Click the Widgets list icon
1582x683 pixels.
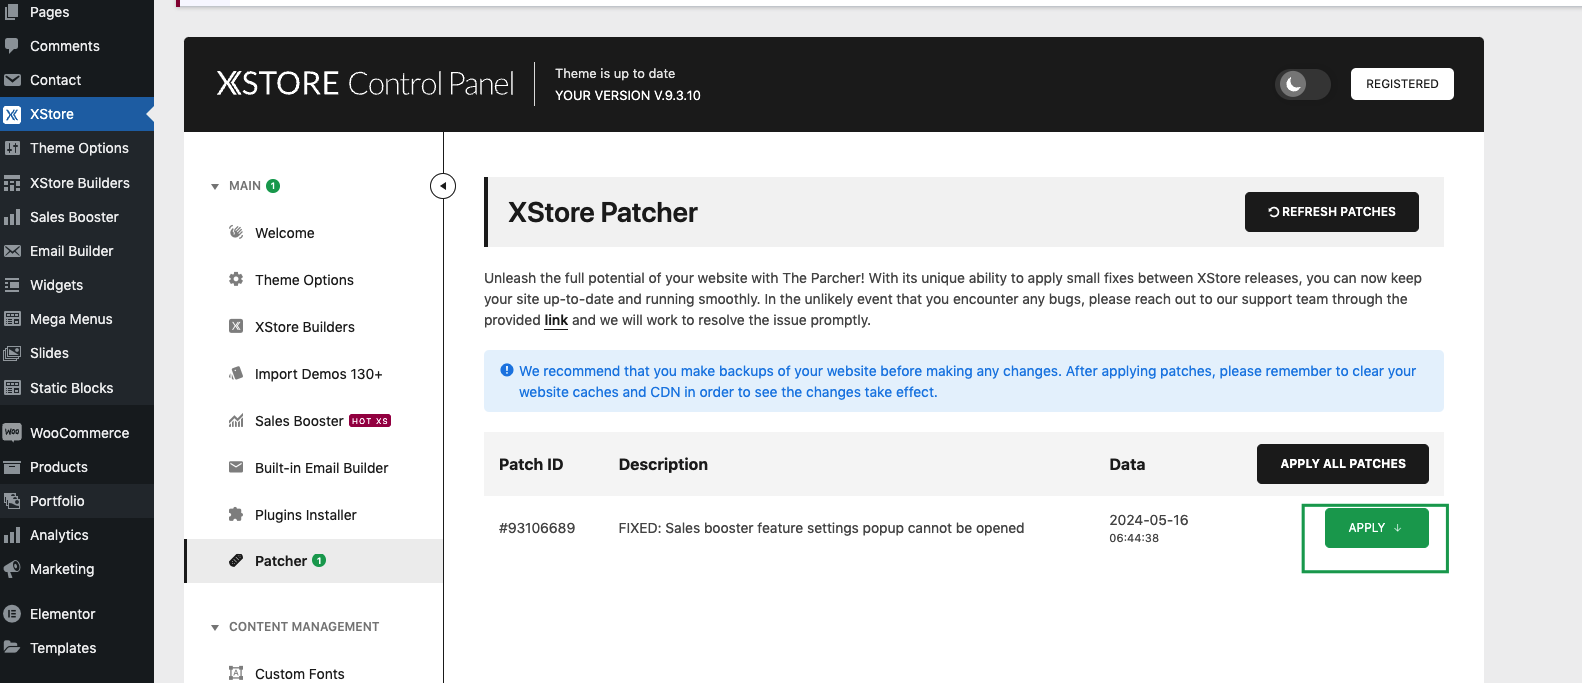(x=12, y=285)
